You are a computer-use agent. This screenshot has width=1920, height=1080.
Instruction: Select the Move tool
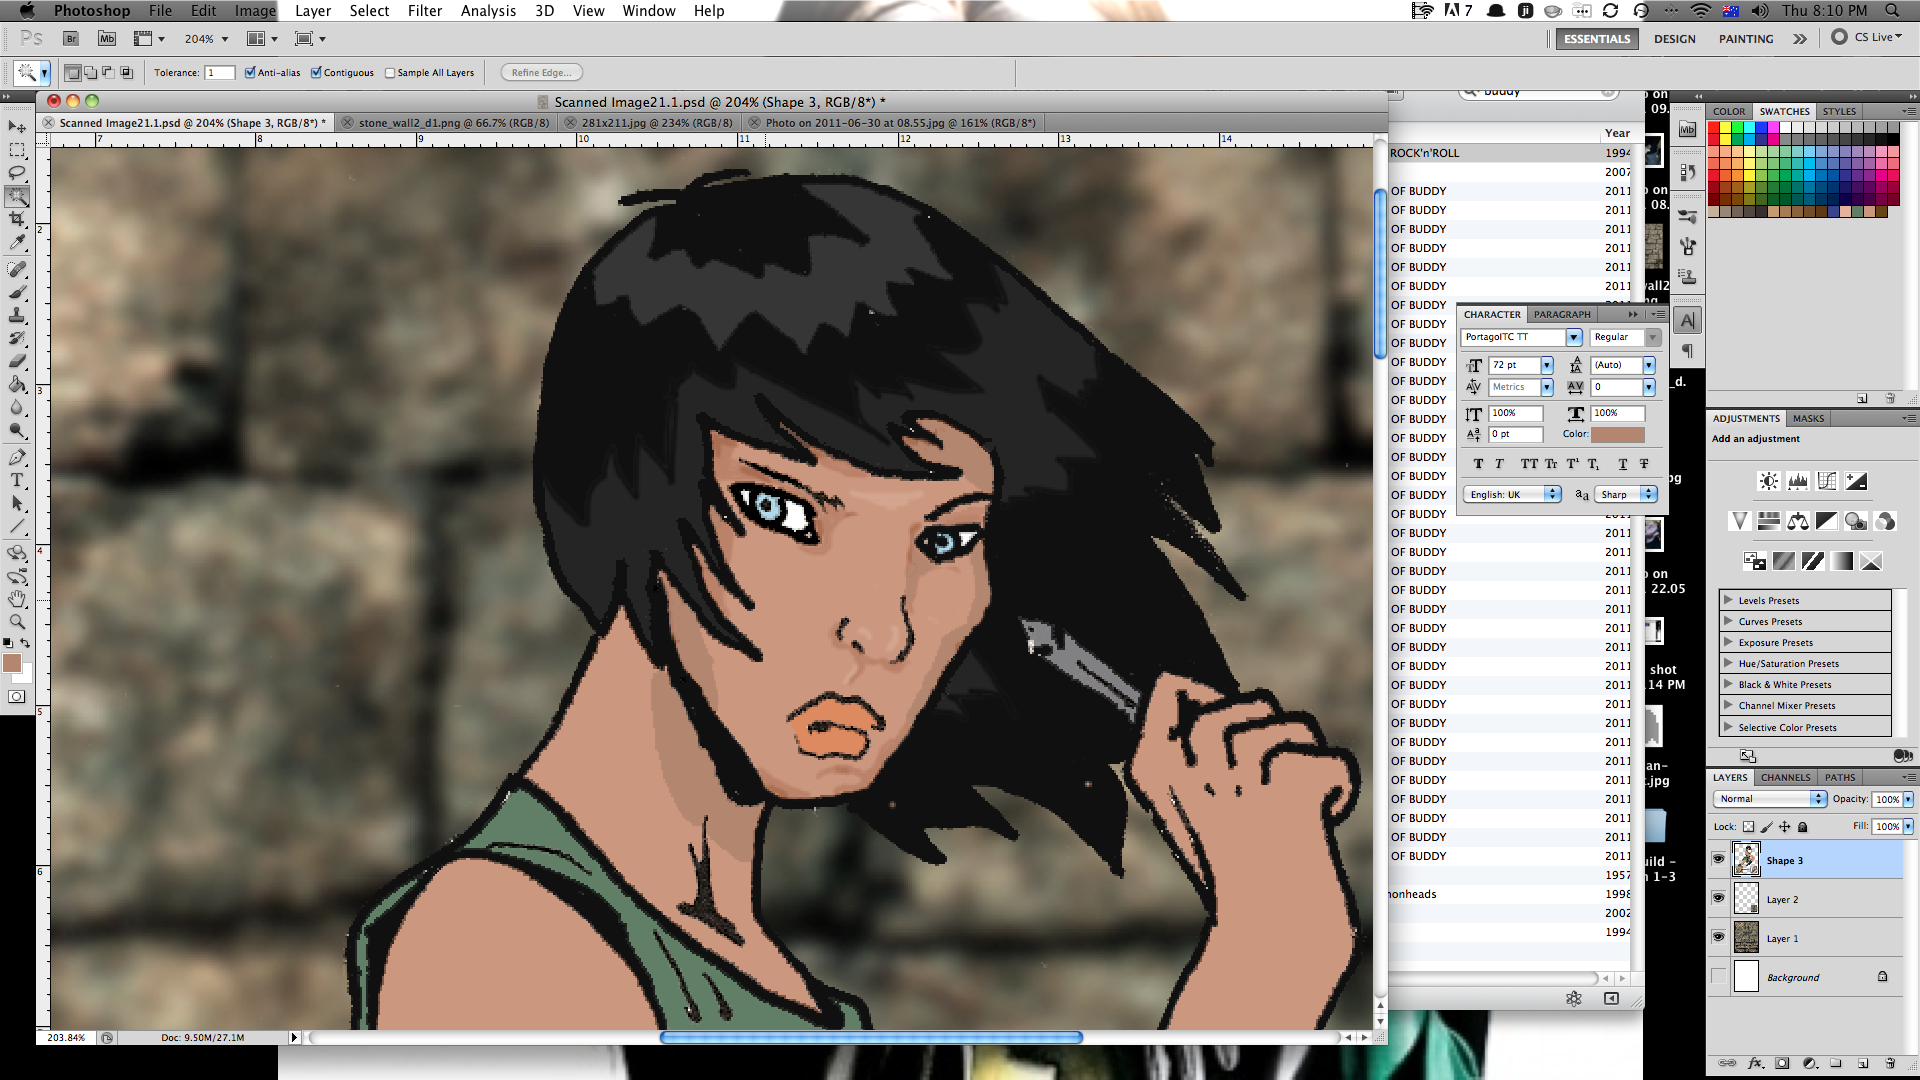17,127
